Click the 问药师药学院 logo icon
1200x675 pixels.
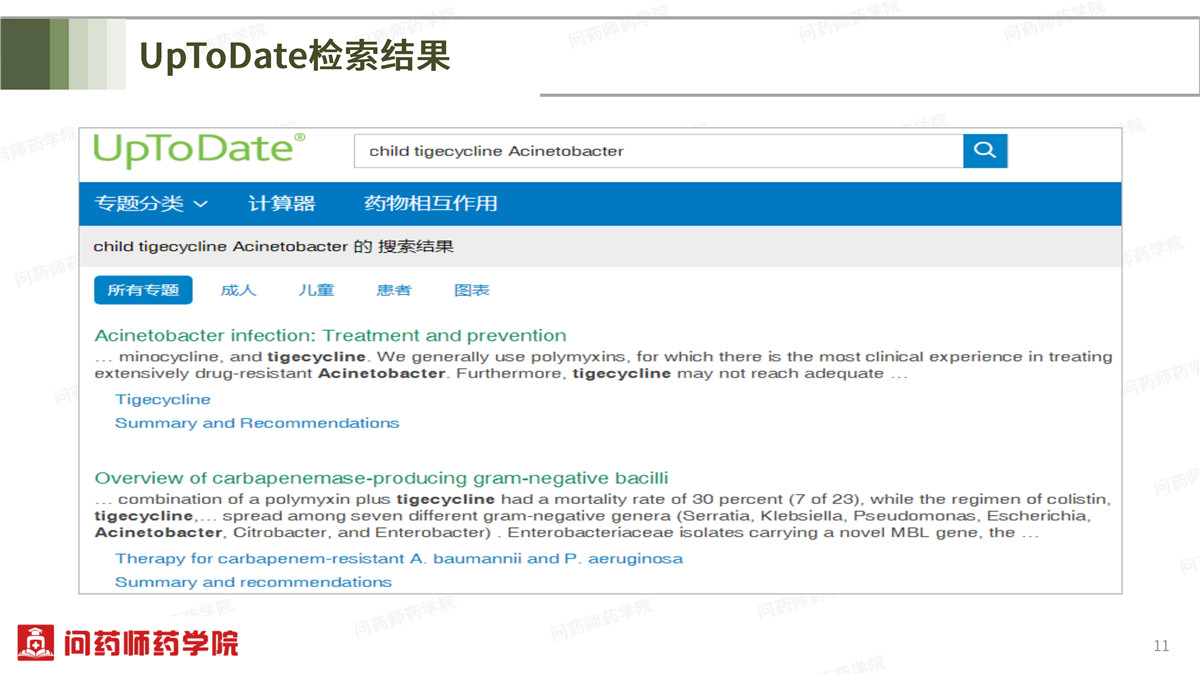pyautogui.click(x=35, y=643)
